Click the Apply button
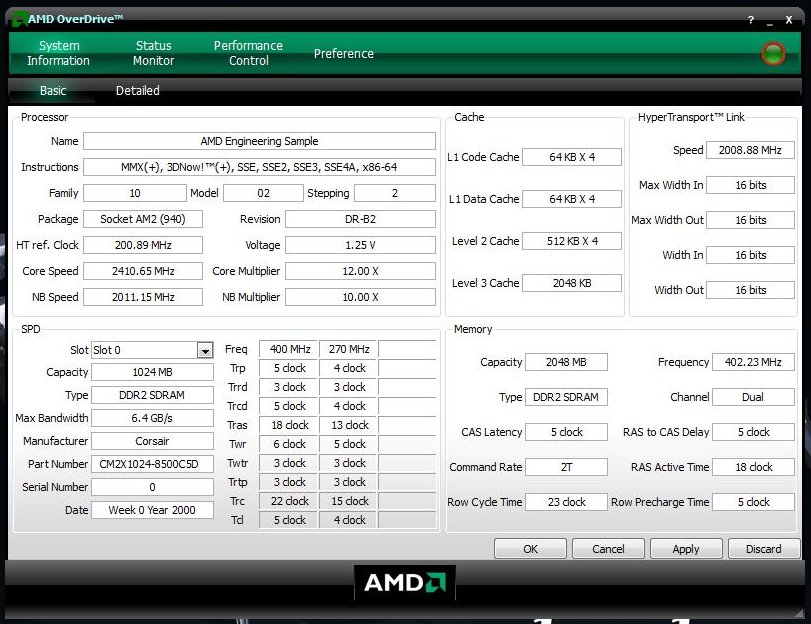 (x=686, y=548)
